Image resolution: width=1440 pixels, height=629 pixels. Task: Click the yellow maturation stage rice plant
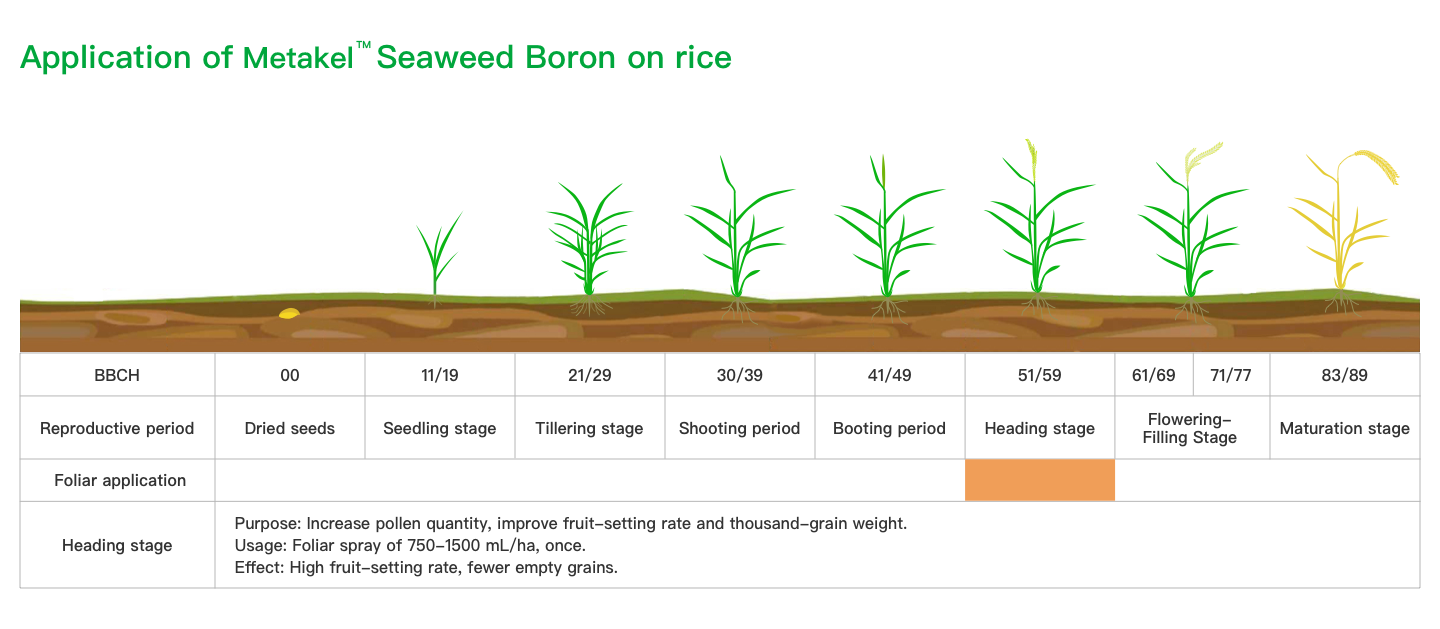(1340, 225)
